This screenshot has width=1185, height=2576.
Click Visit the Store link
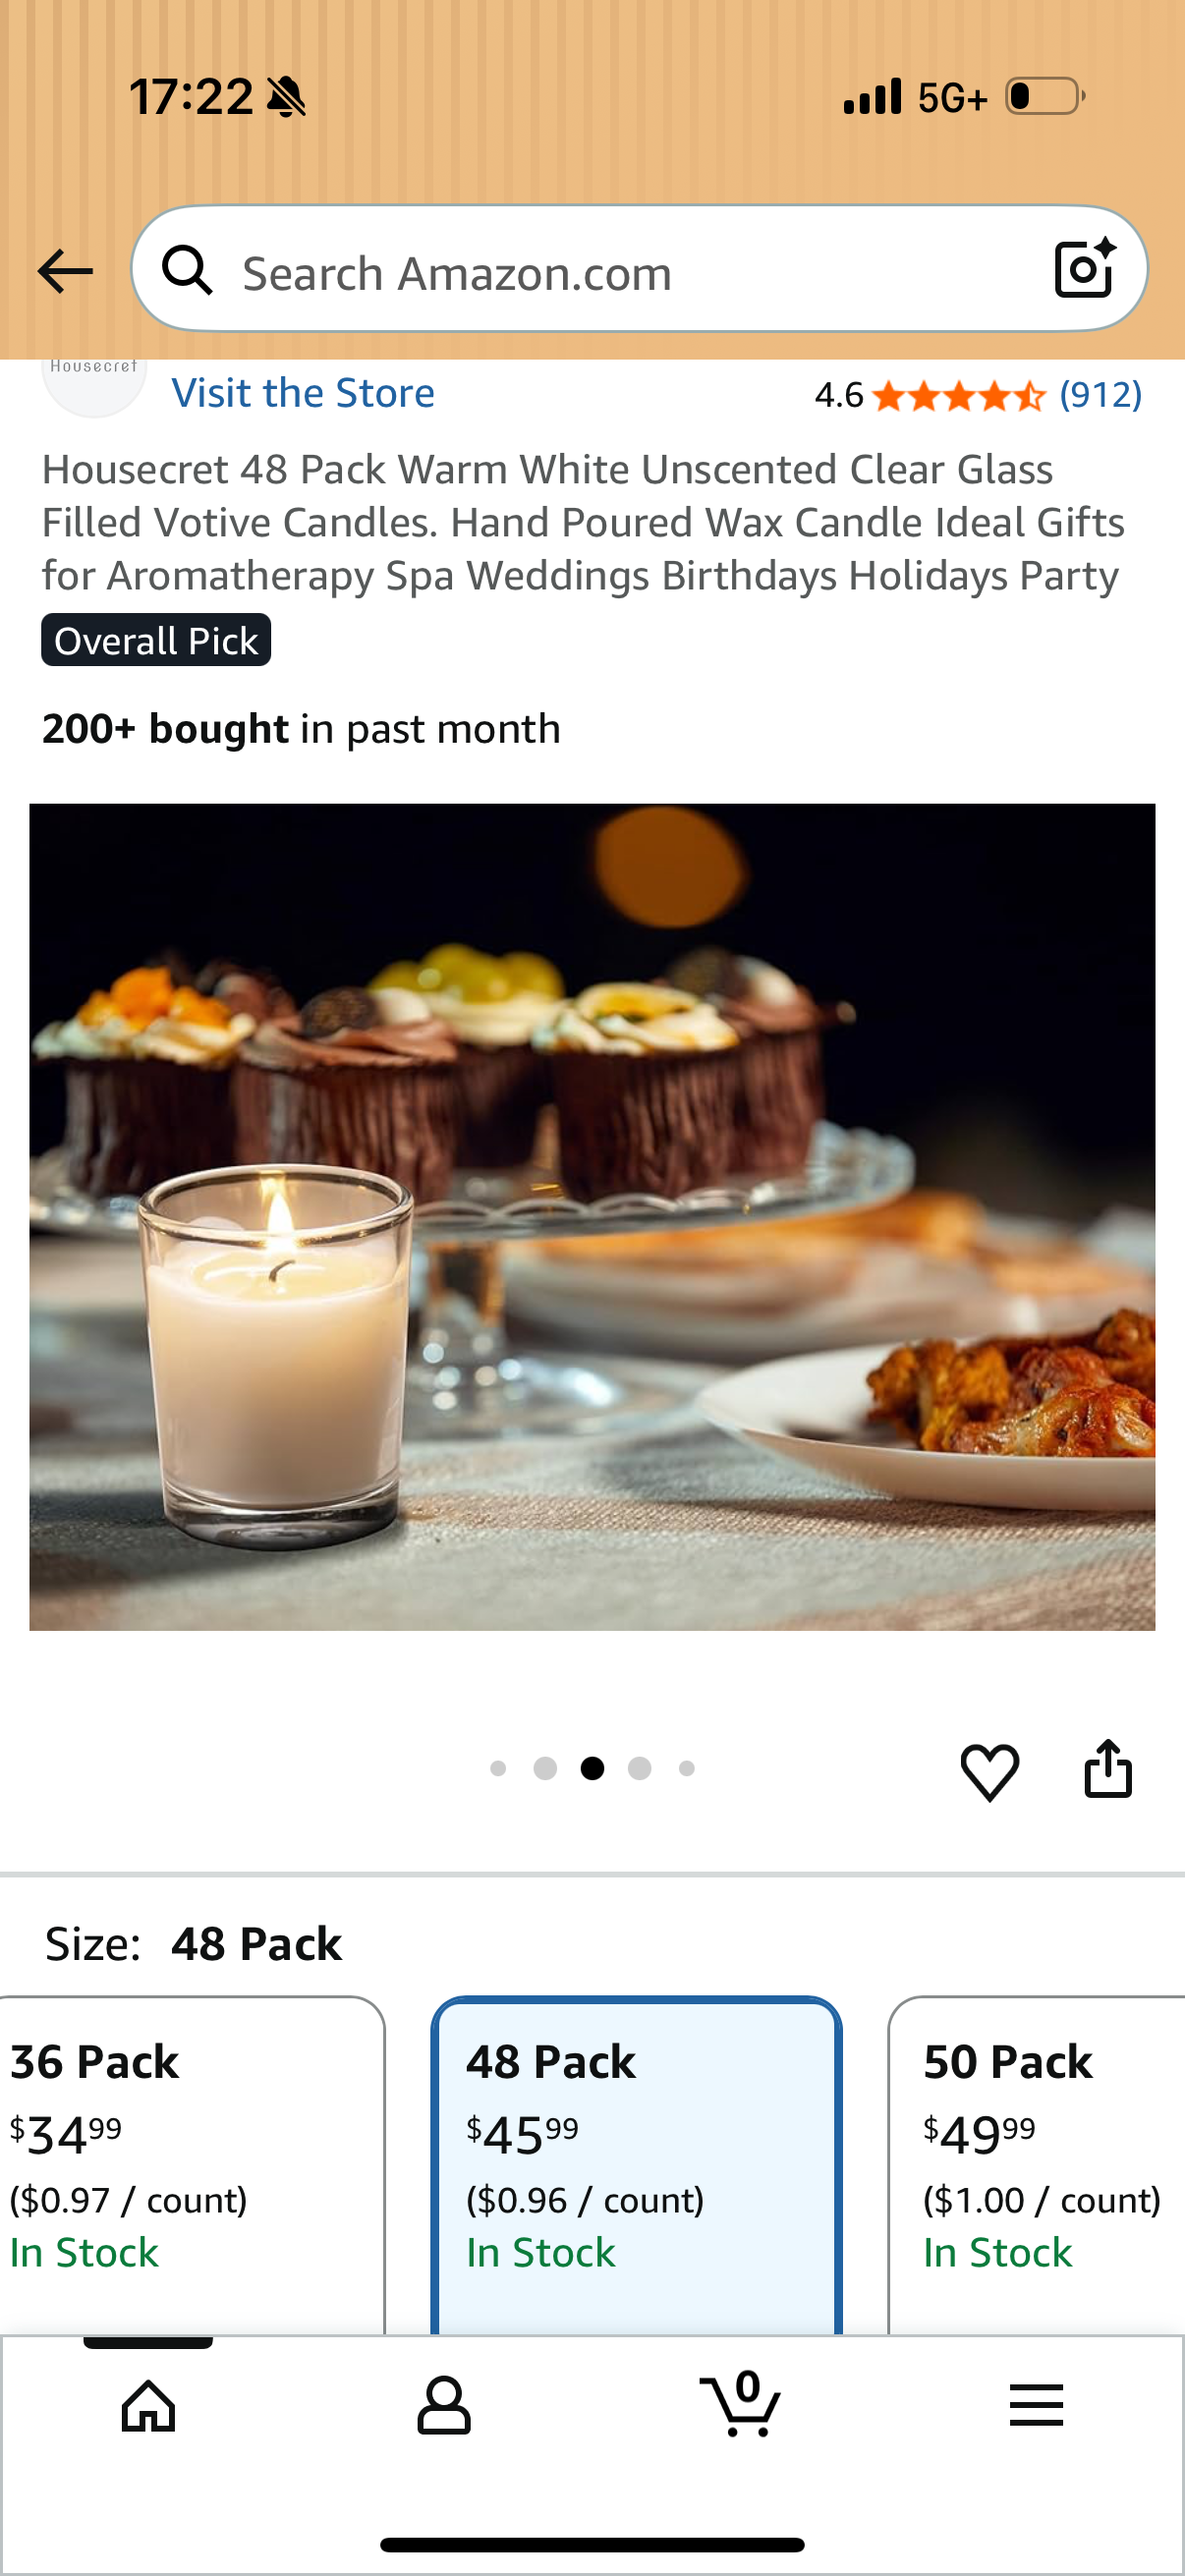303,393
